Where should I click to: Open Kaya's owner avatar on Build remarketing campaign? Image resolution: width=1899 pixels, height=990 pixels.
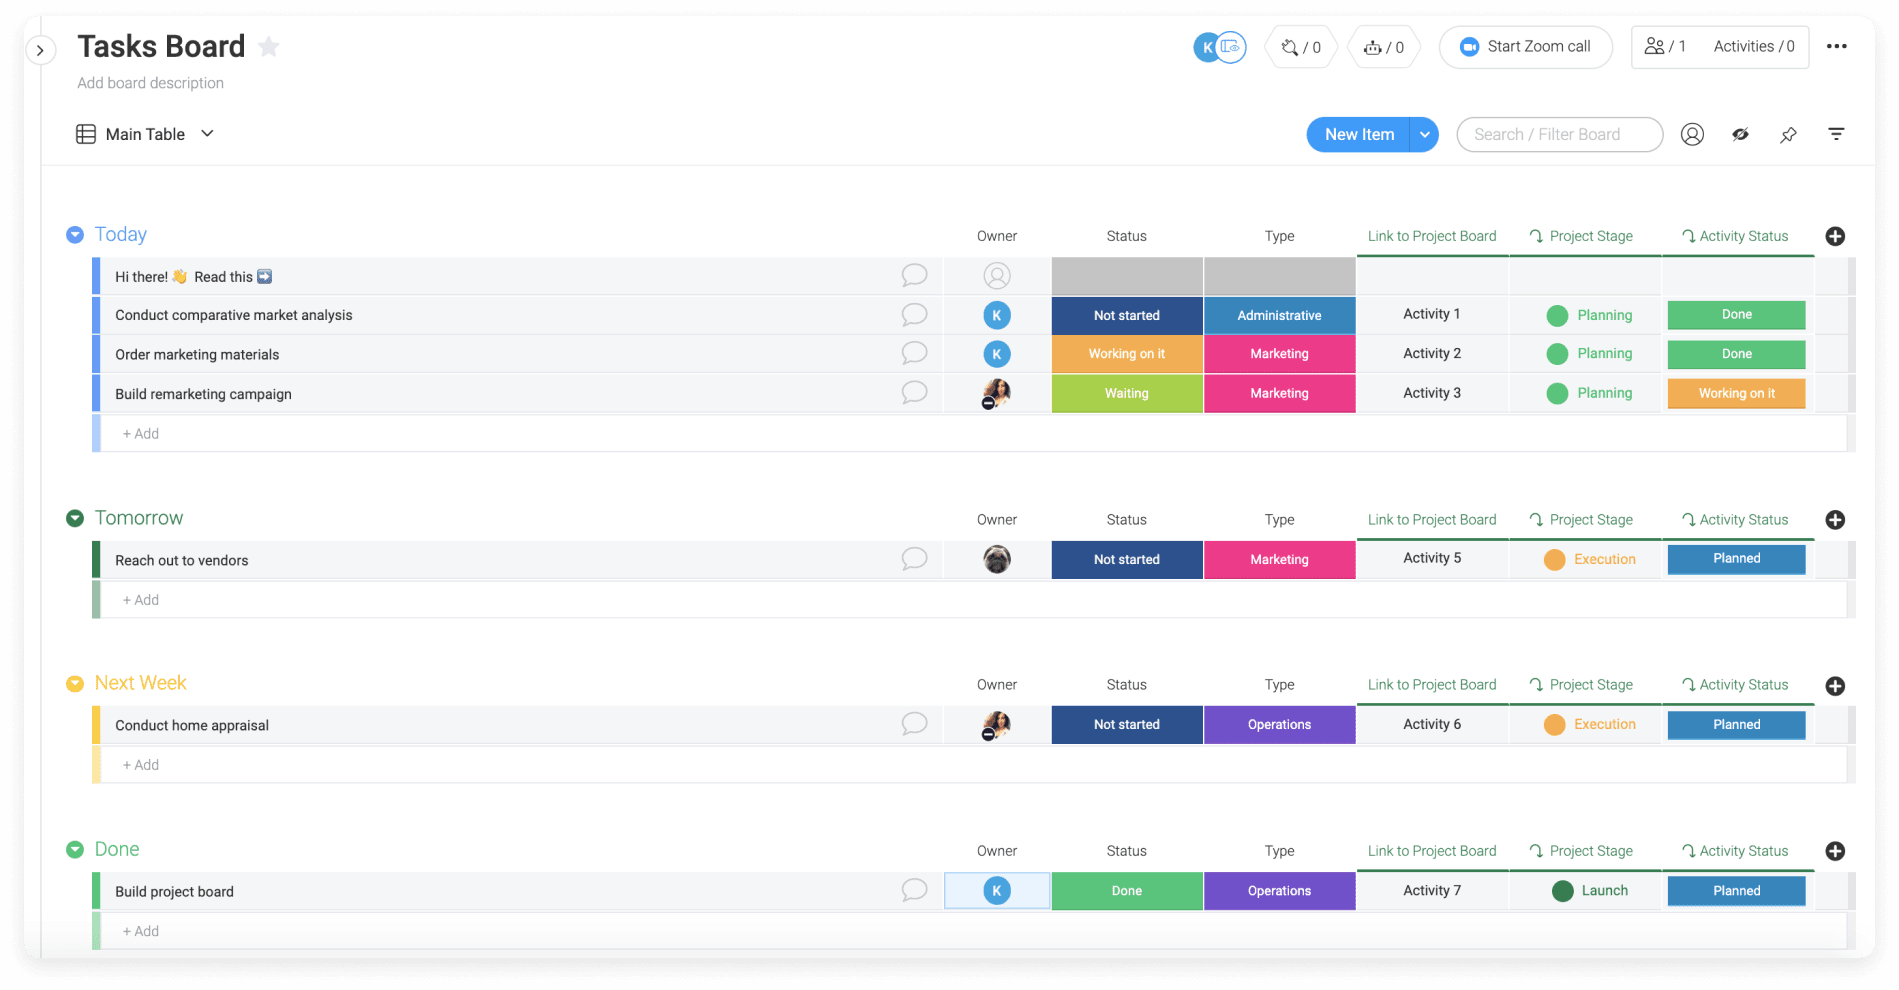click(996, 393)
